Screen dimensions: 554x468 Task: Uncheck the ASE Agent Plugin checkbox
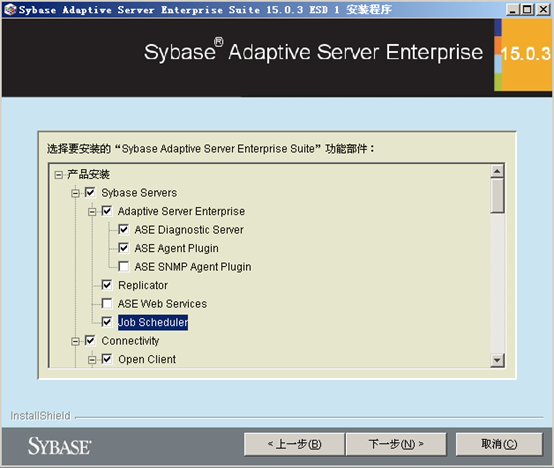(123, 248)
